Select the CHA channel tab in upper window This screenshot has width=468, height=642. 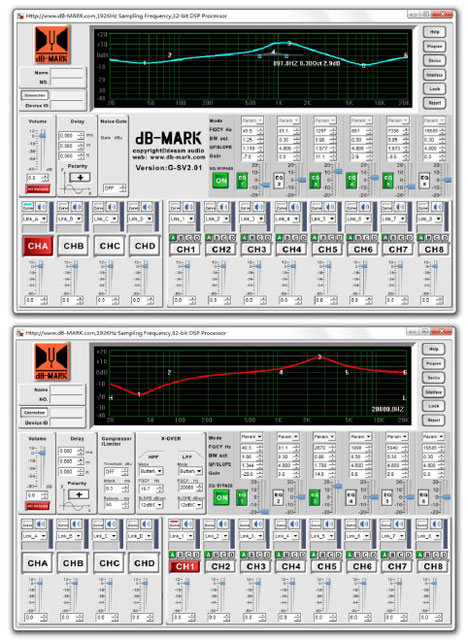pos(38,246)
